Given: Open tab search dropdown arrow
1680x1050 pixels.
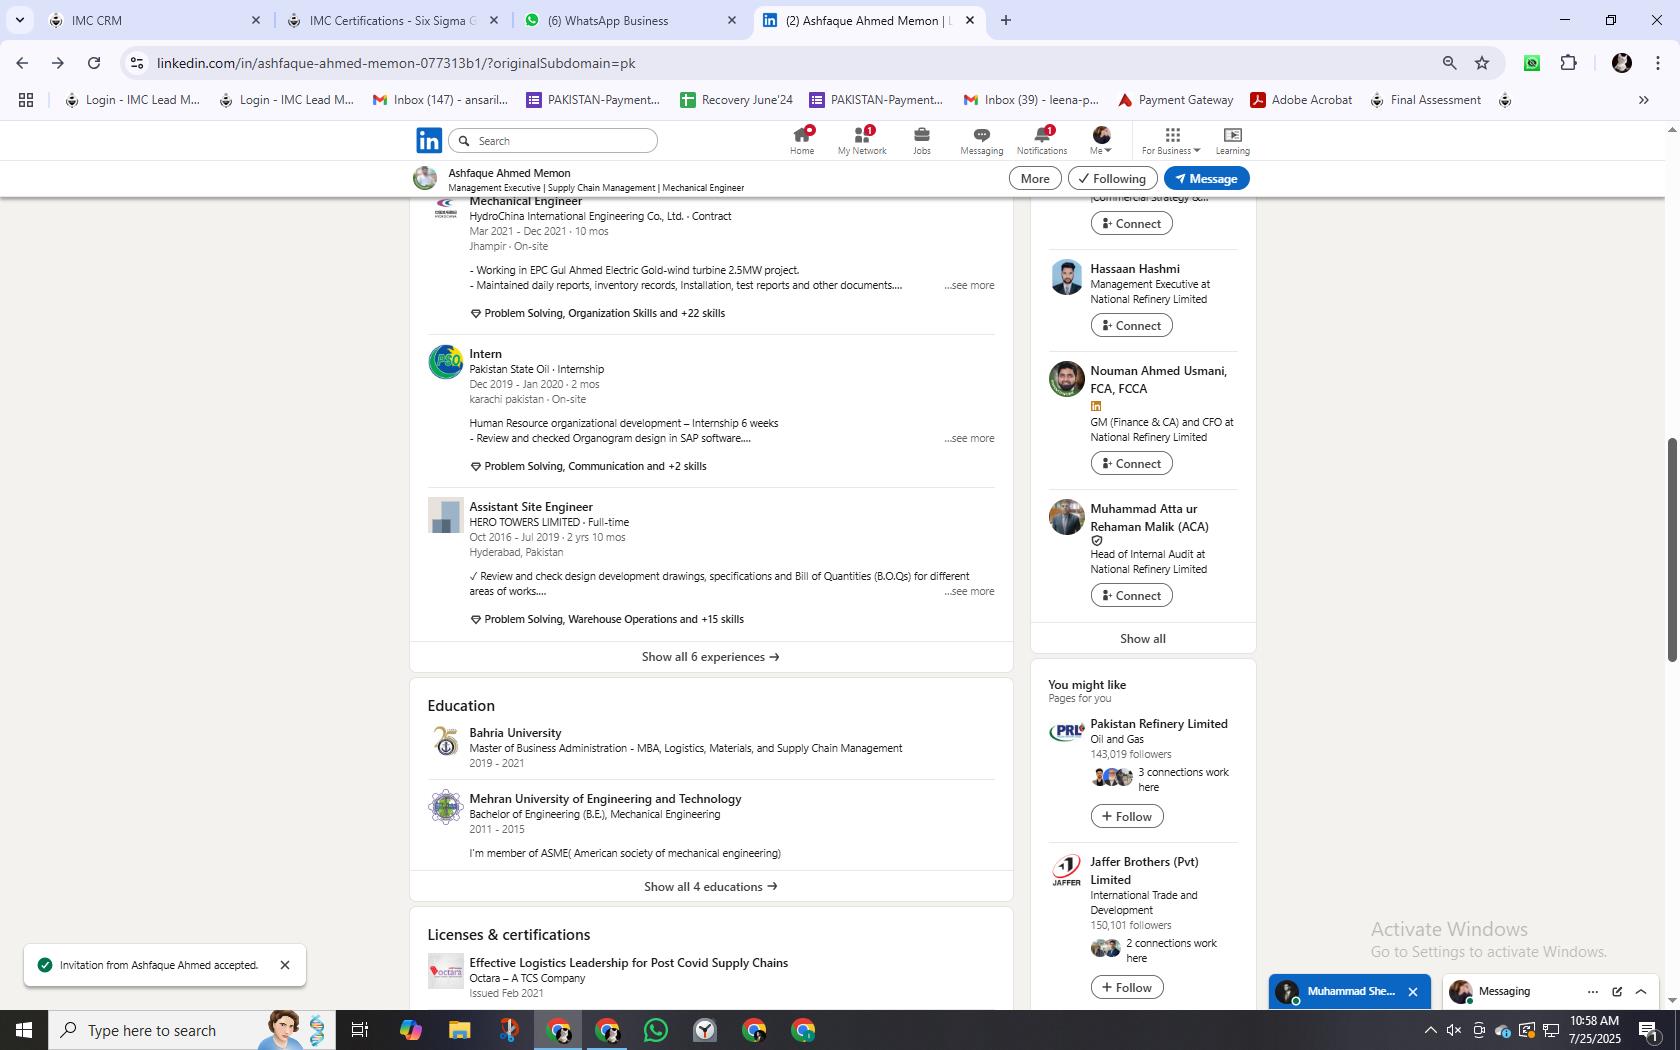Looking at the screenshot, I should pos(19,20).
